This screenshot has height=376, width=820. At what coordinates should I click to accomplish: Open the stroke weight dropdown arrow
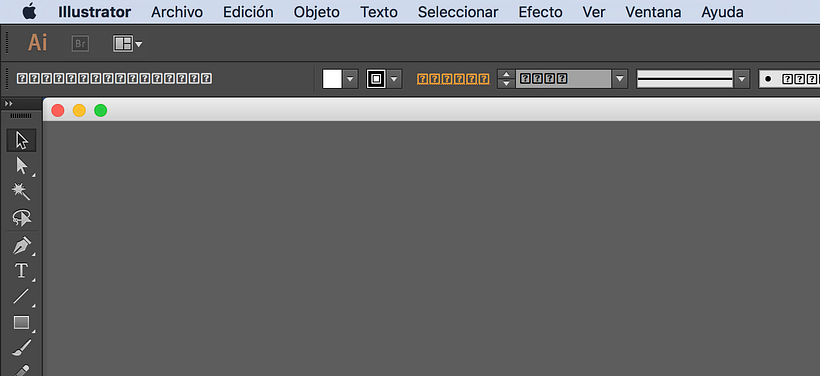pos(620,79)
